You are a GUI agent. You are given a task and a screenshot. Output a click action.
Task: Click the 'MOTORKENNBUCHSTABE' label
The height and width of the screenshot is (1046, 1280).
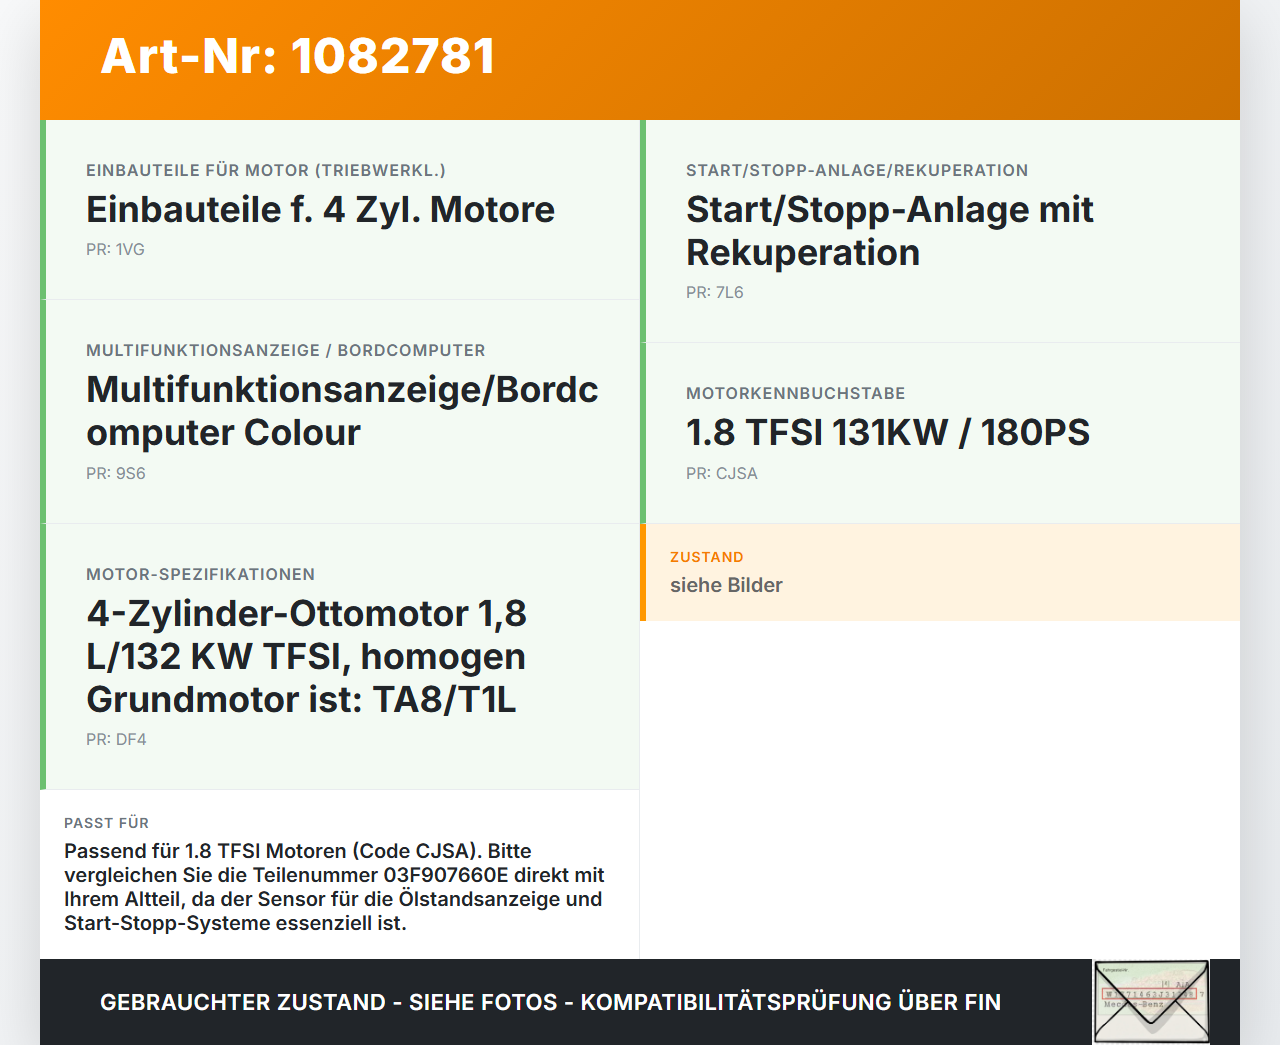[796, 393]
